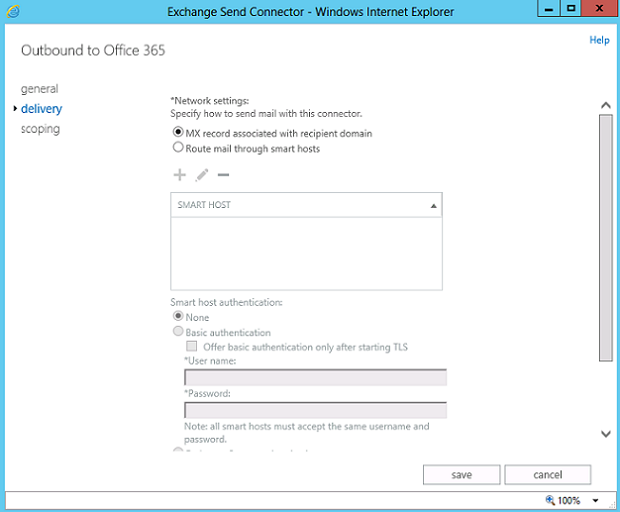
Task: Click the Password input field
Action: click(x=316, y=410)
